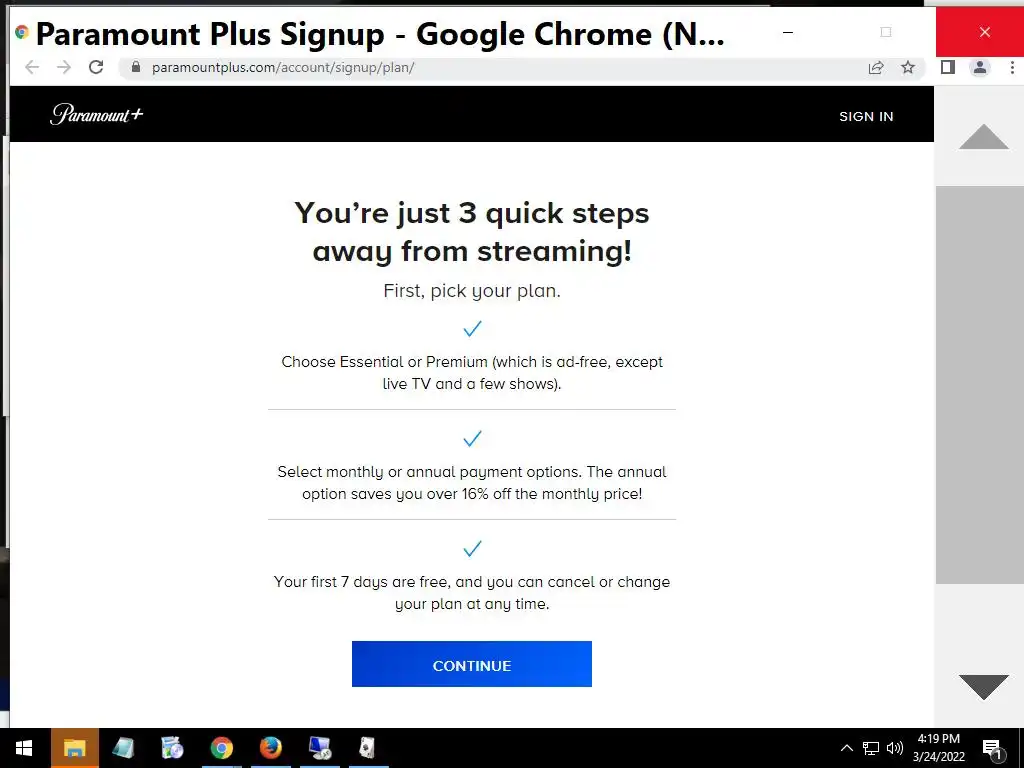The height and width of the screenshot is (768, 1024).
Task: Click text "Select monthly or annual payment options"
Action: 429,472
